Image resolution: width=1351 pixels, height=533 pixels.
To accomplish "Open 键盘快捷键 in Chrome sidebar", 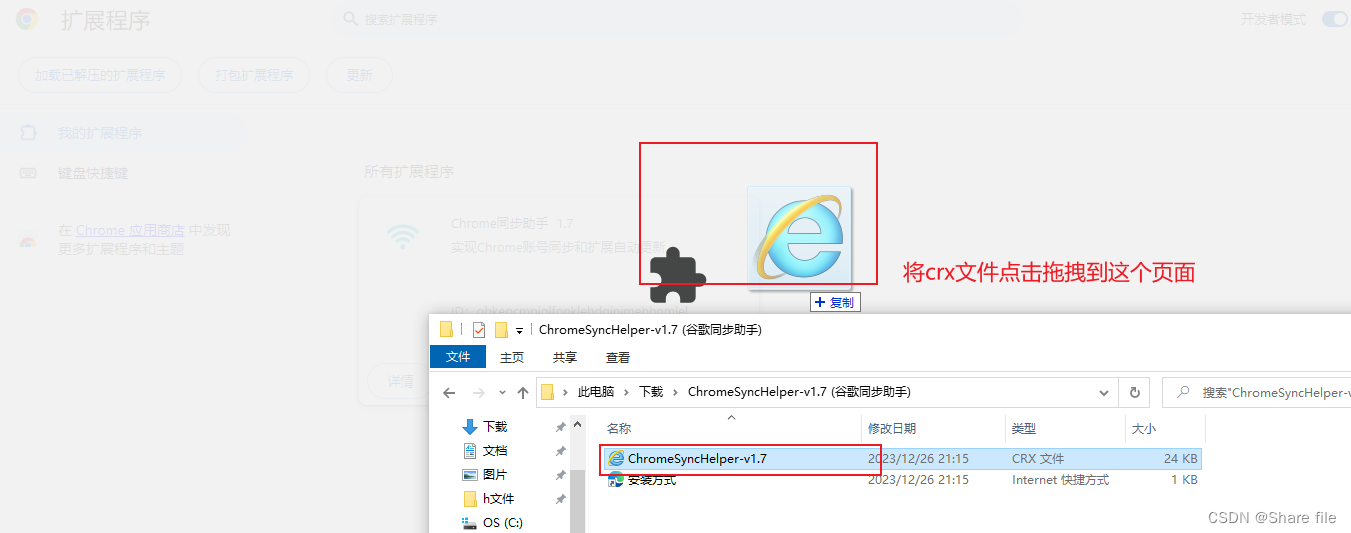I will (x=93, y=173).
